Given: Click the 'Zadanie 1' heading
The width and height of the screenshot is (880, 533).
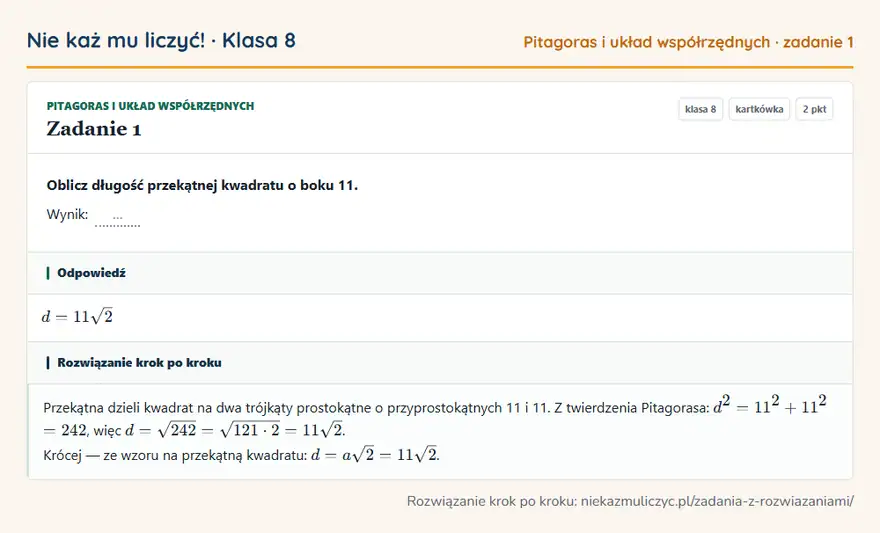Looking at the screenshot, I should 94,128.
